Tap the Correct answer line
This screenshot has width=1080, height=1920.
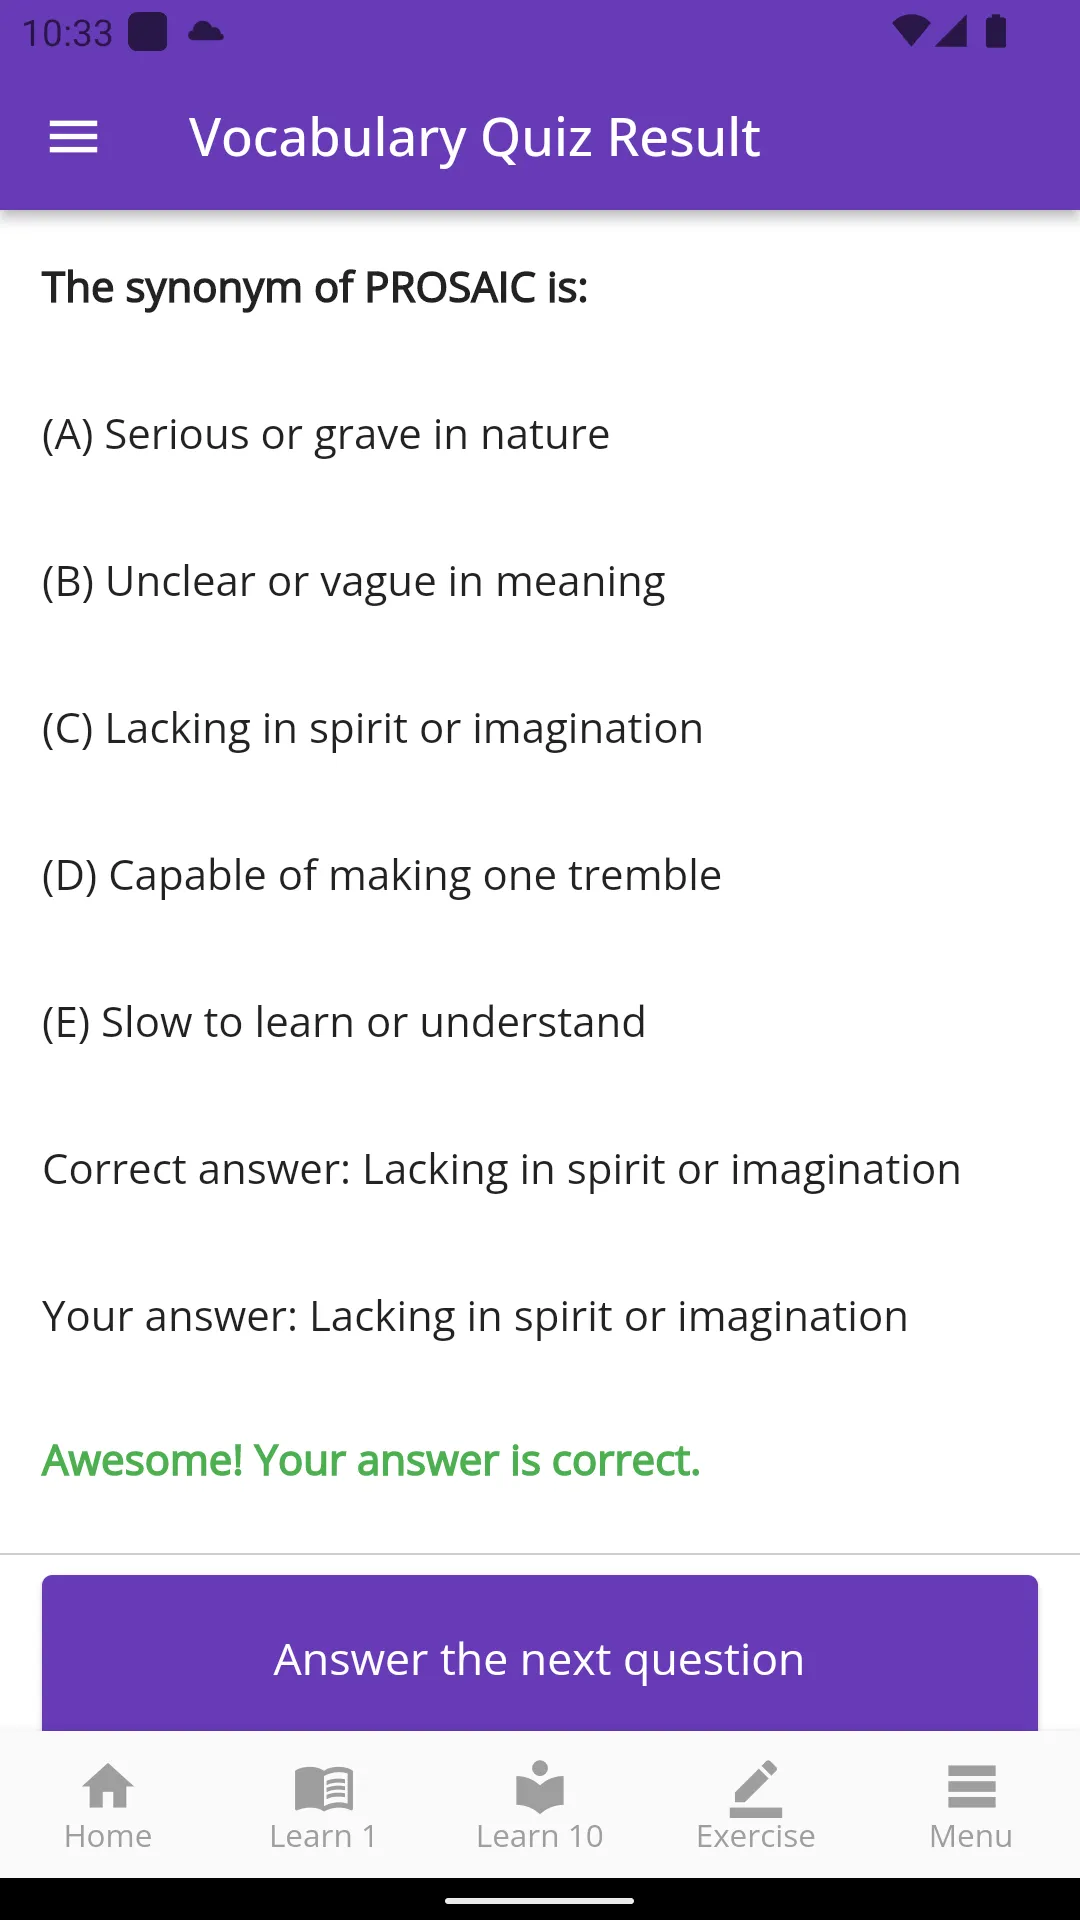[x=502, y=1170]
